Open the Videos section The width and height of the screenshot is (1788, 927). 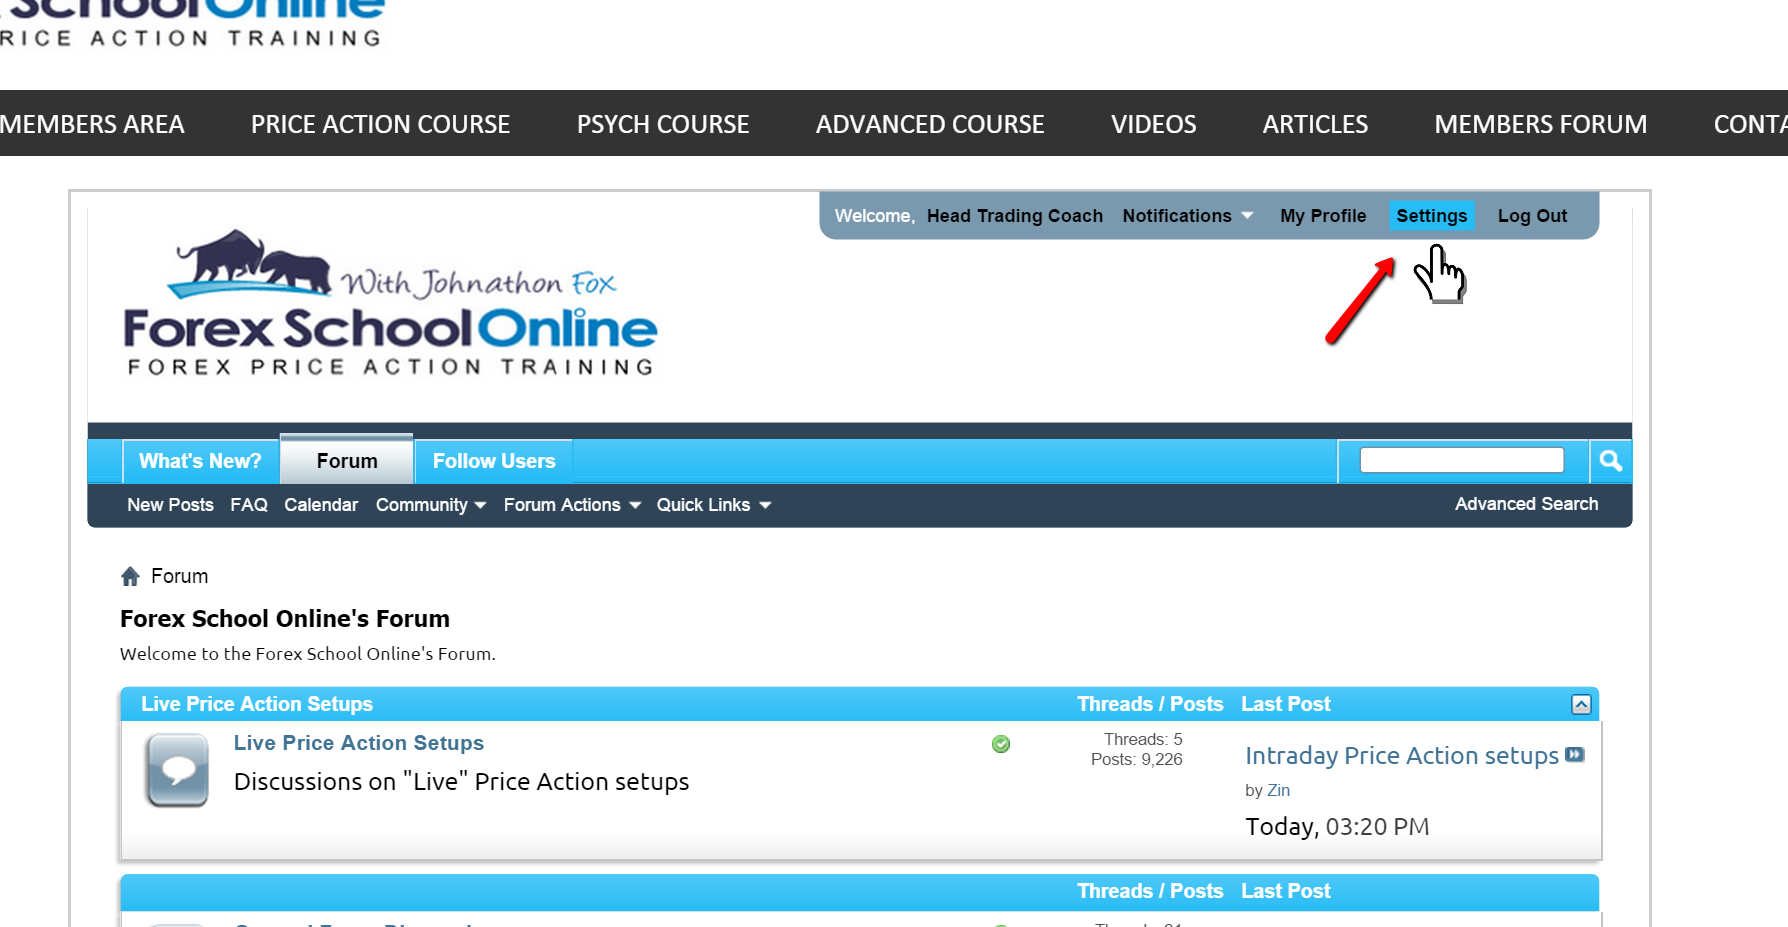[1153, 124]
